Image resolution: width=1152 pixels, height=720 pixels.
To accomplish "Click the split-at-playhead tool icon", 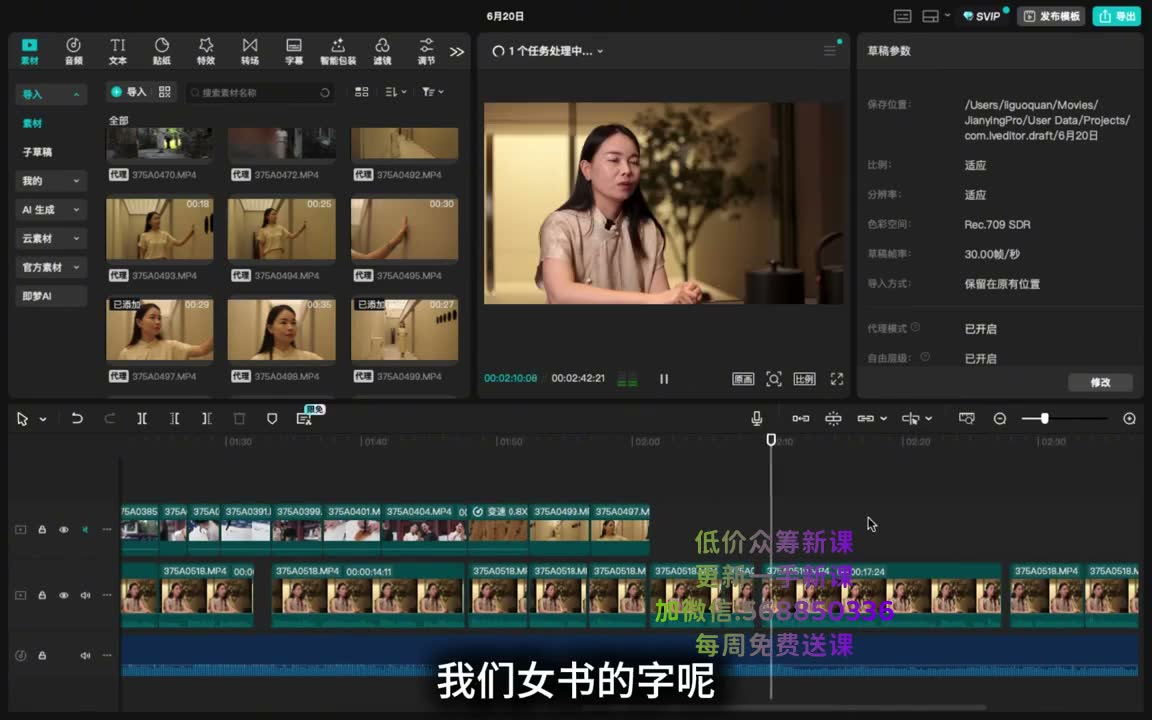I will (x=142, y=418).
